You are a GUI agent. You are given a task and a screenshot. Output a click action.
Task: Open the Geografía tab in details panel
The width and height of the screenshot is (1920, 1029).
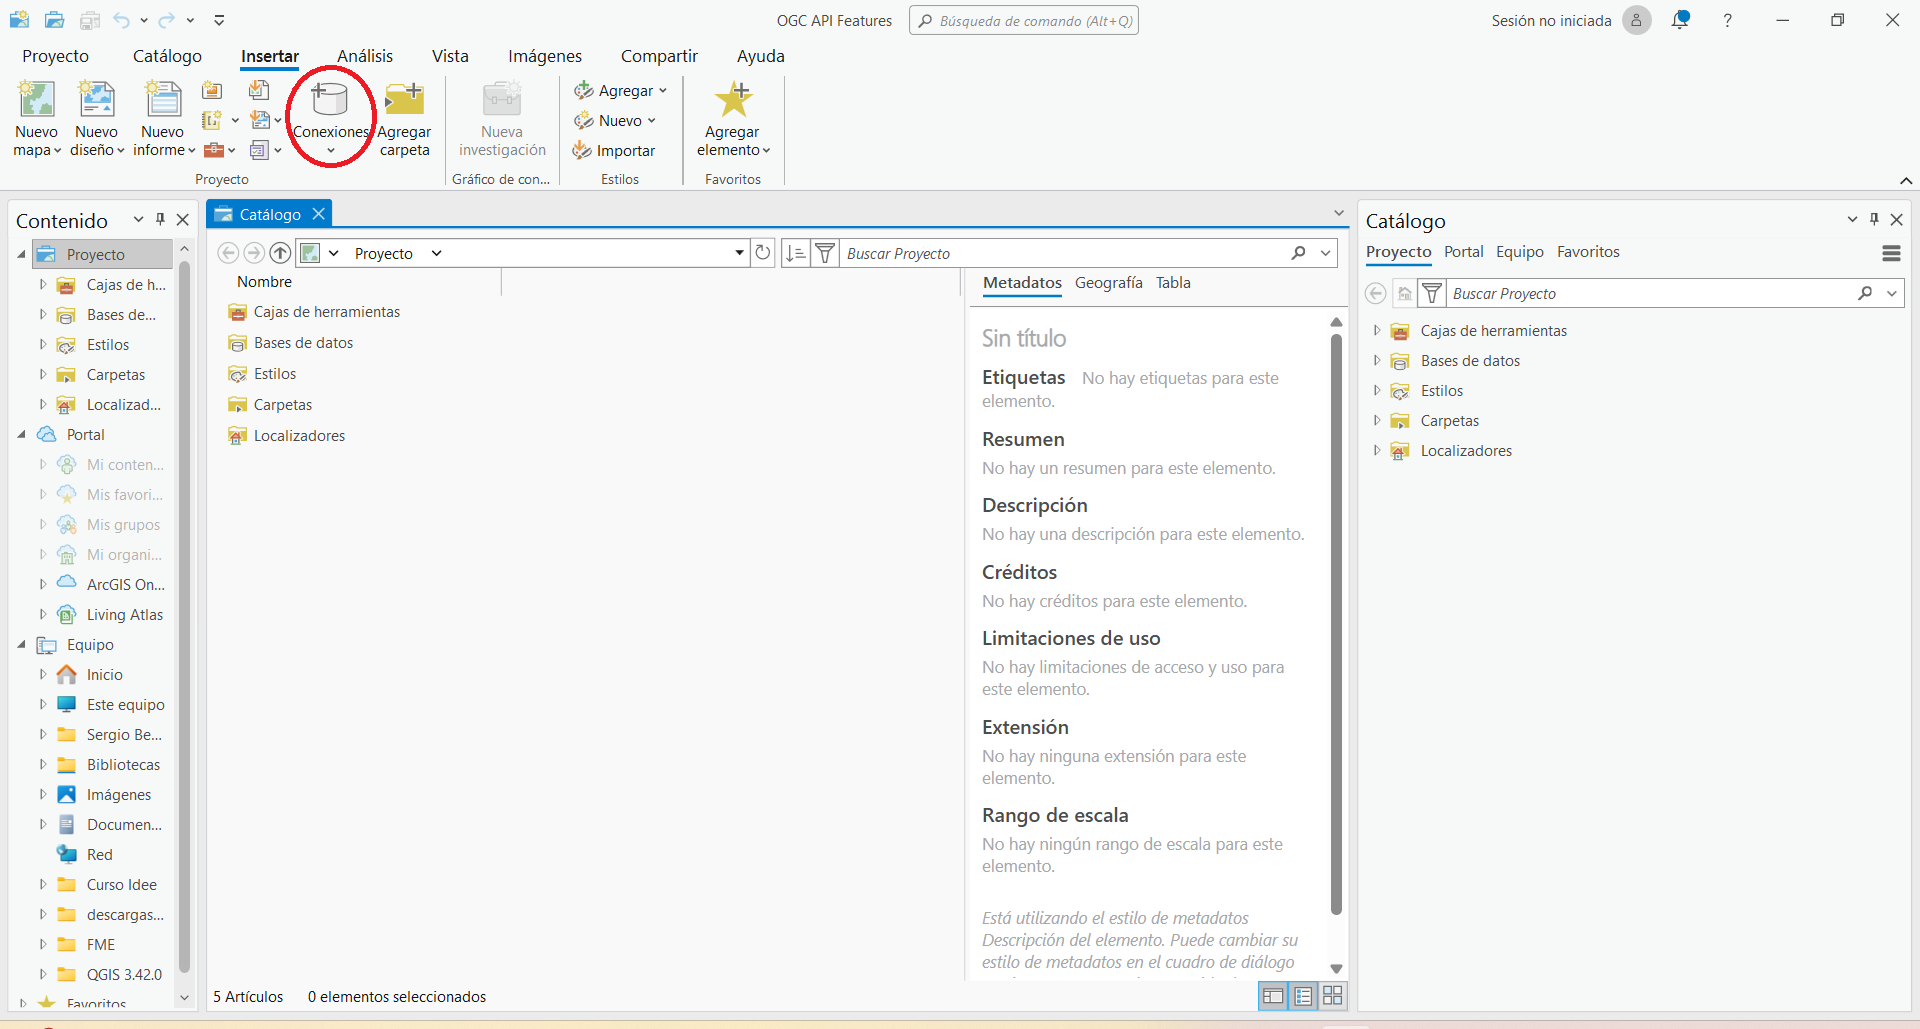coord(1108,283)
